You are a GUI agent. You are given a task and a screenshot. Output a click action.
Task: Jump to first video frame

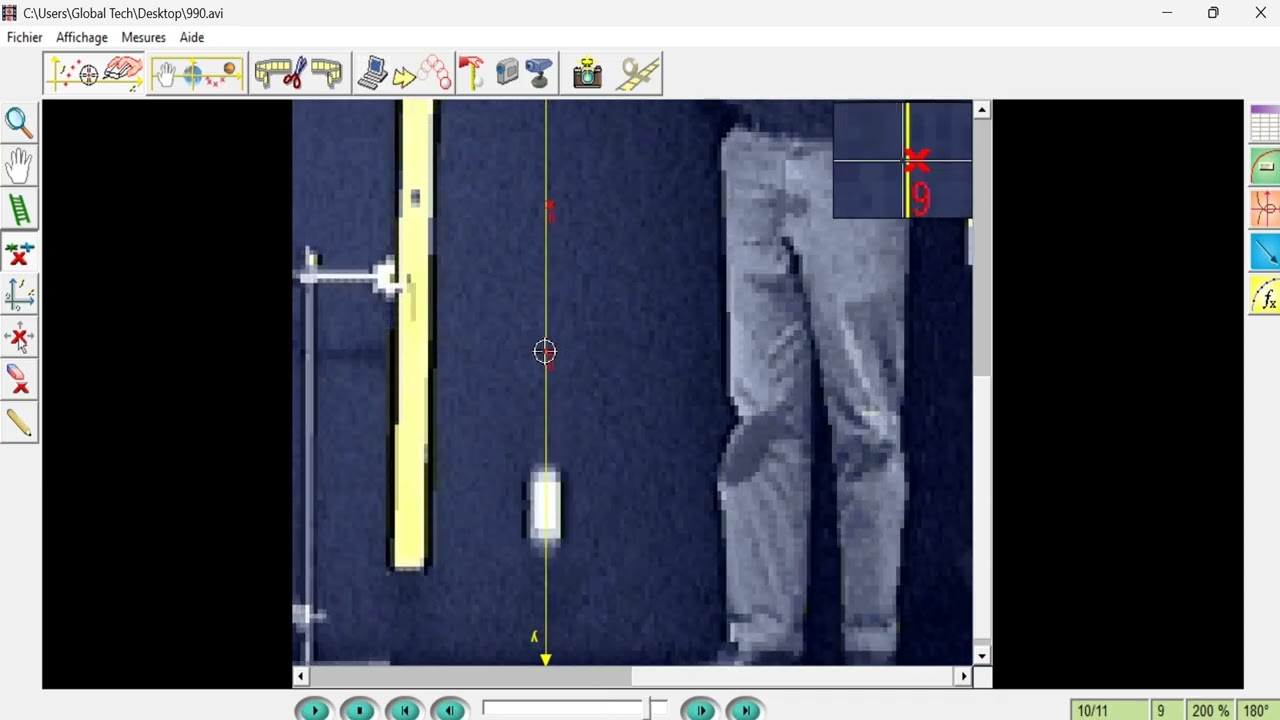pyautogui.click(x=404, y=710)
